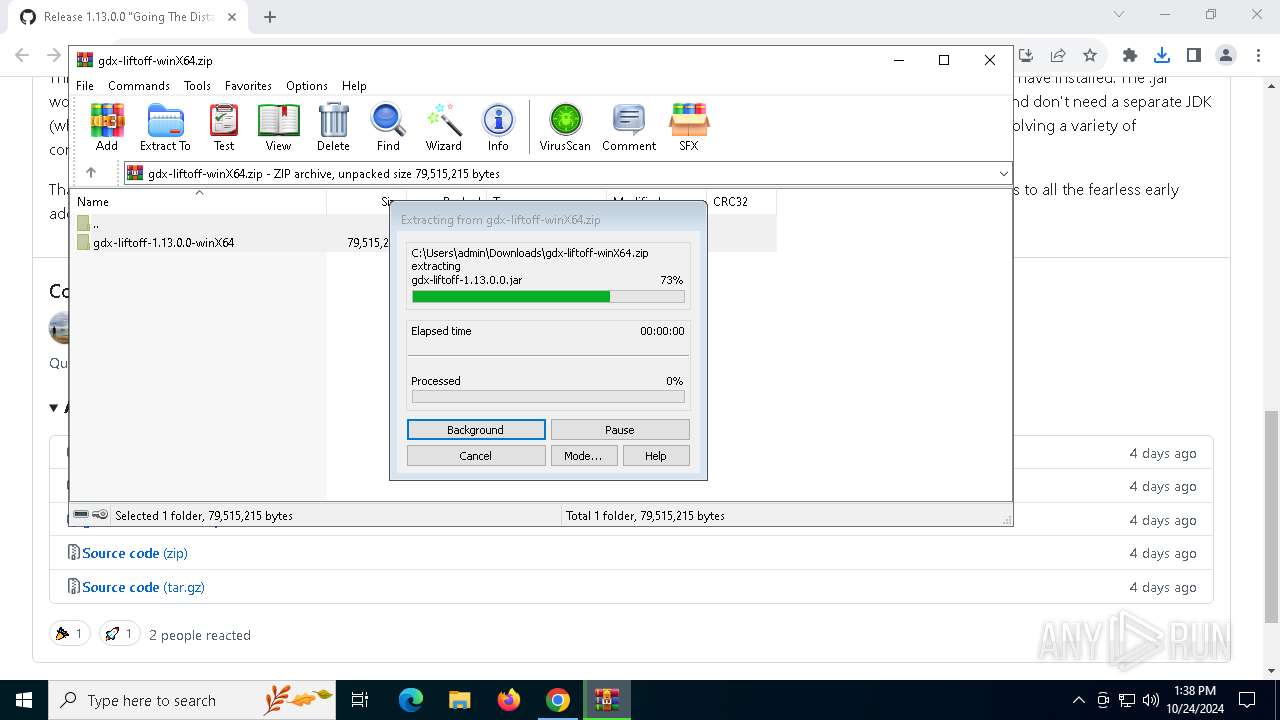This screenshot has width=1280, height=720.
Task: Open the Favorites menu
Action: tap(248, 86)
